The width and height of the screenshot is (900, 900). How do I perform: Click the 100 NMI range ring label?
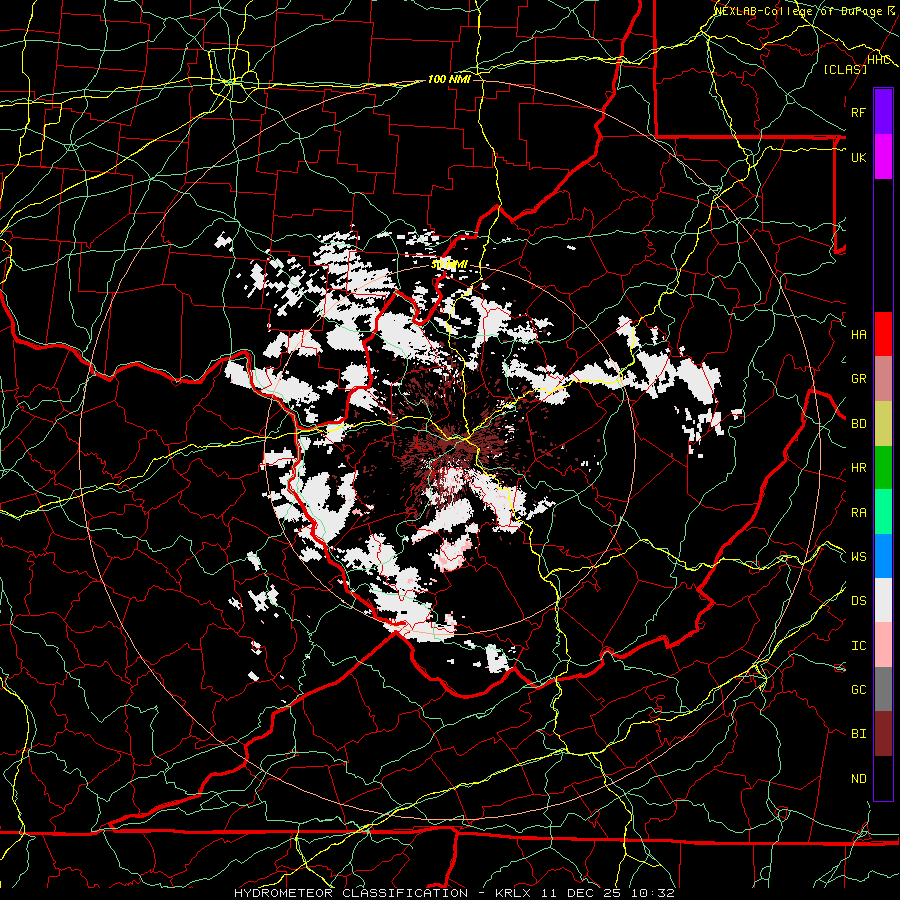coord(449,79)
